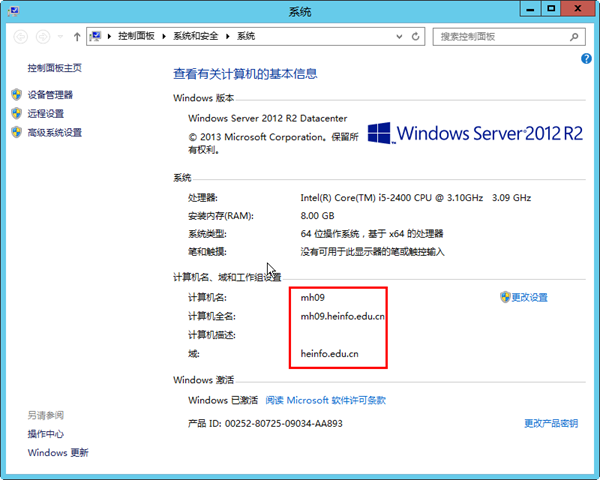
Task: Expand the breadcrumb arrow before 控制面板
Action: pos(109,36)
